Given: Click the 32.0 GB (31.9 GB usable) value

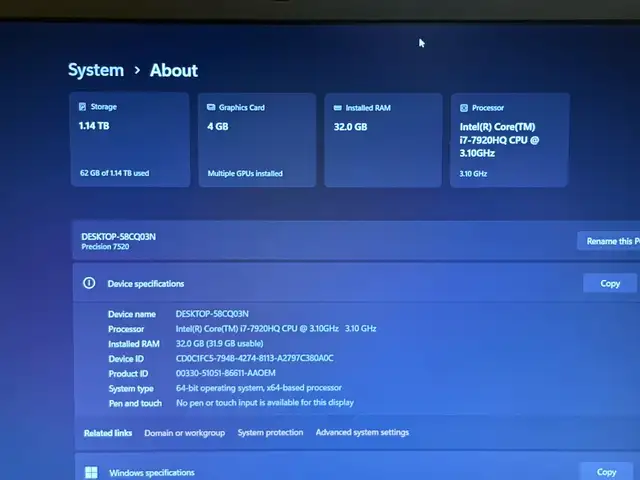Looking at the screenshot, I should point(219,343).
